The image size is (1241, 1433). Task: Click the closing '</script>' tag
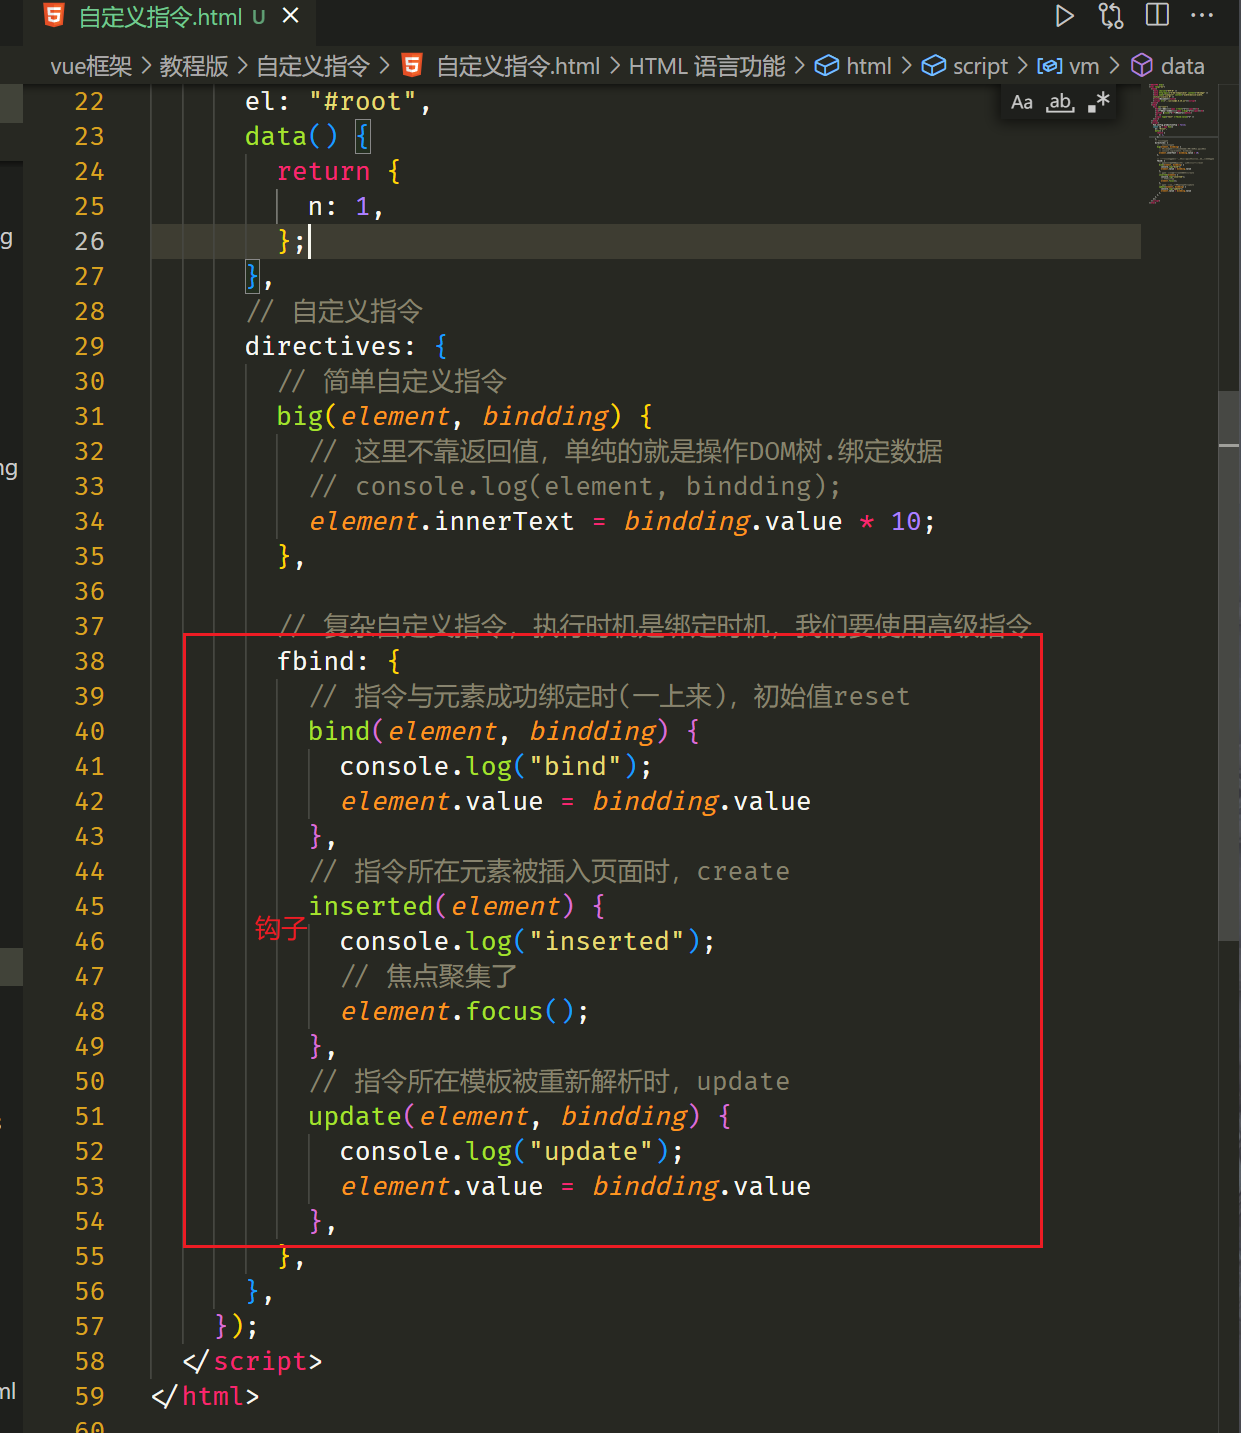(x=252, y=1361)
